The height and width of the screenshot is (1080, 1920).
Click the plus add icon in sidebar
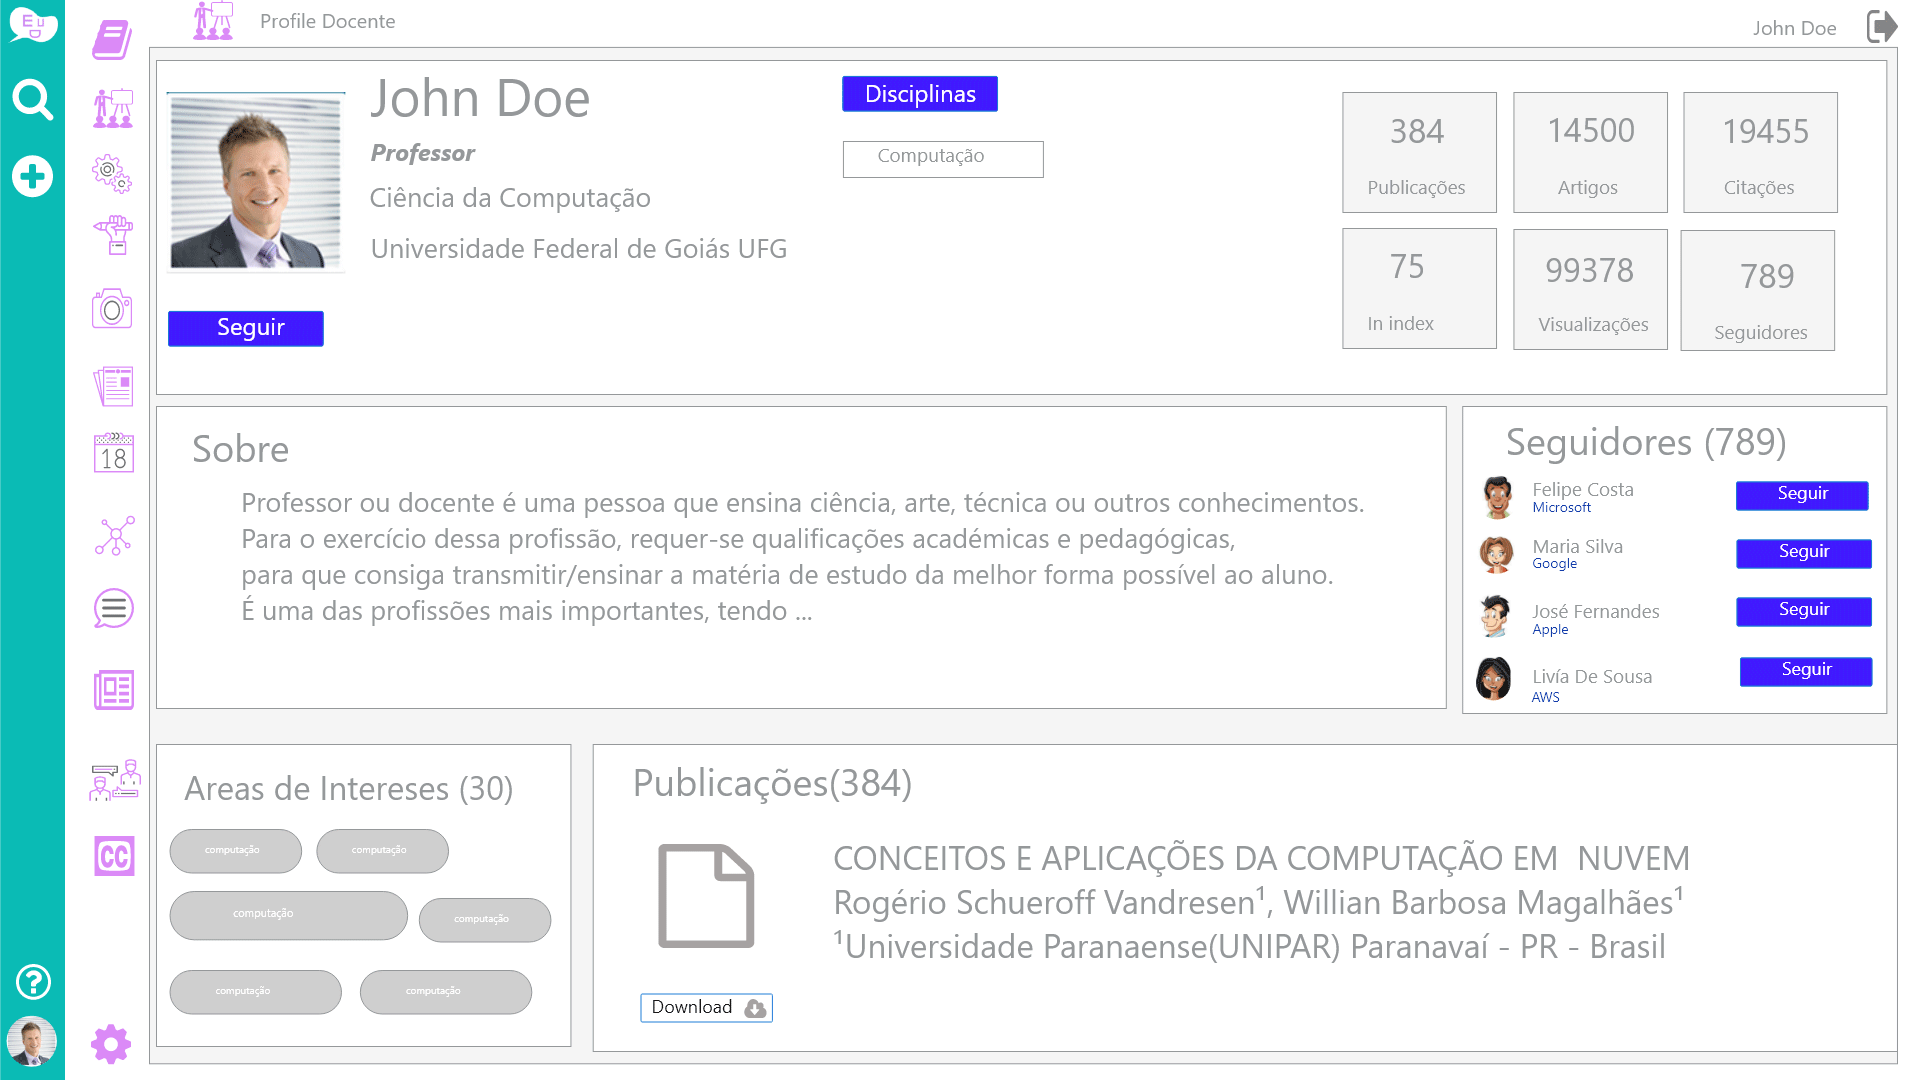(x=32, y=177)
